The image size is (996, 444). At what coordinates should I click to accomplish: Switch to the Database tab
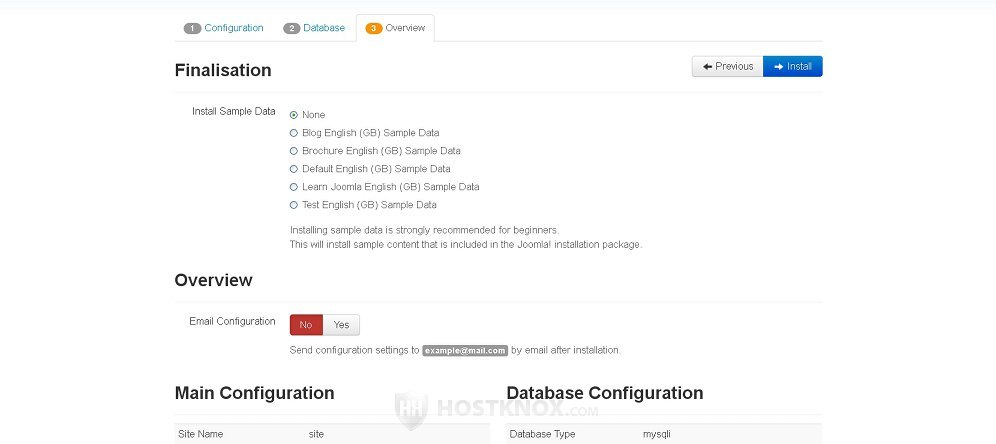click(x=324, y=28)
